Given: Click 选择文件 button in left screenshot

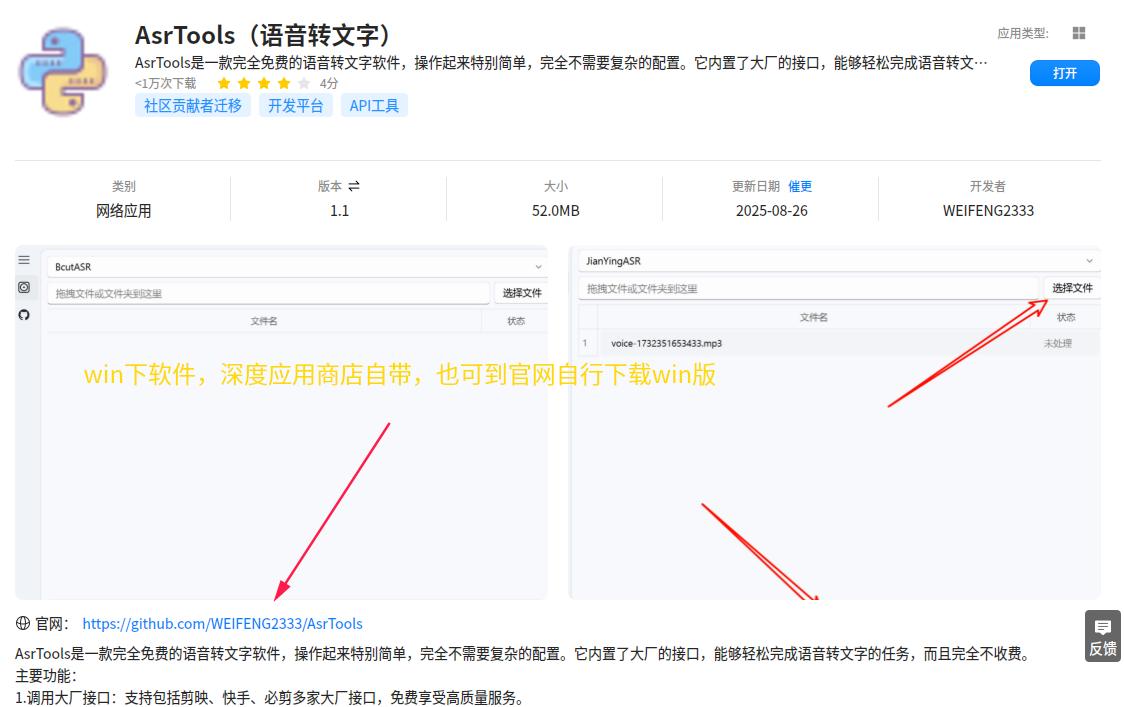Looking at the screenshot, I should [521, 293].
